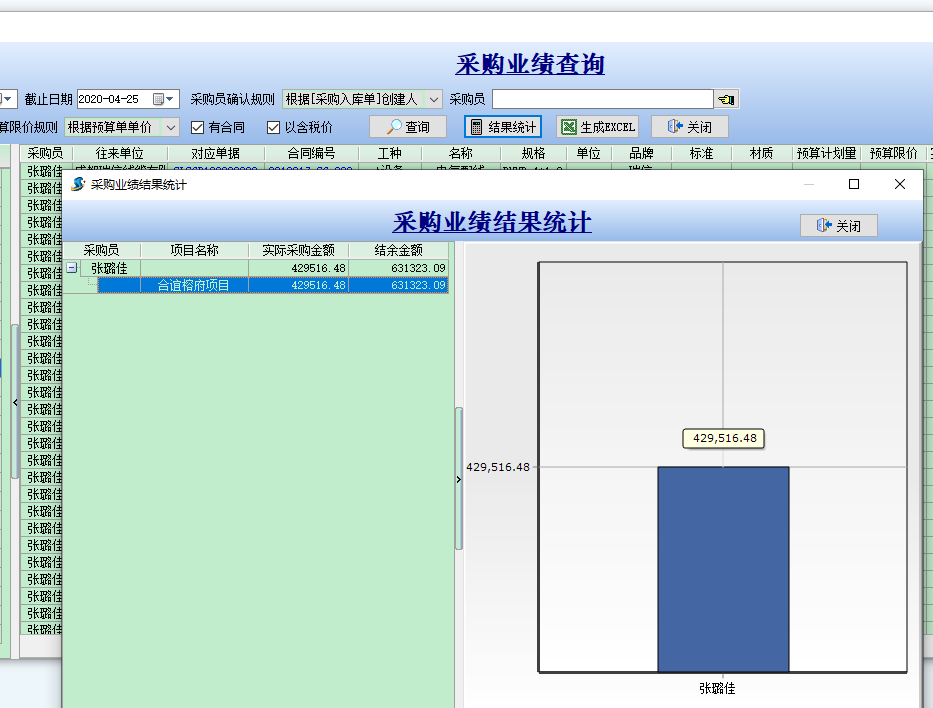This screenshot has width=933, height=708.
Task: Select the 合谊榕府项目 row
Action: tap(193, 285)
